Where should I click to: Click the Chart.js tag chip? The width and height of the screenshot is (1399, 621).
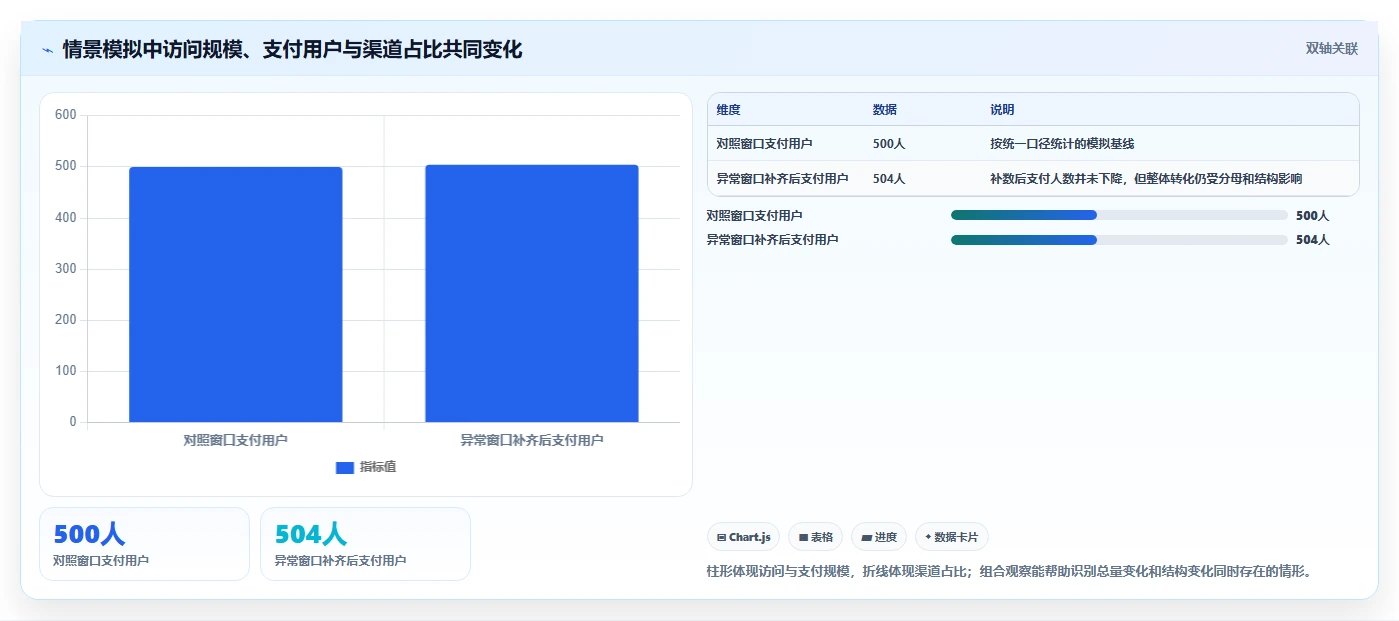(x=744, y=537)
